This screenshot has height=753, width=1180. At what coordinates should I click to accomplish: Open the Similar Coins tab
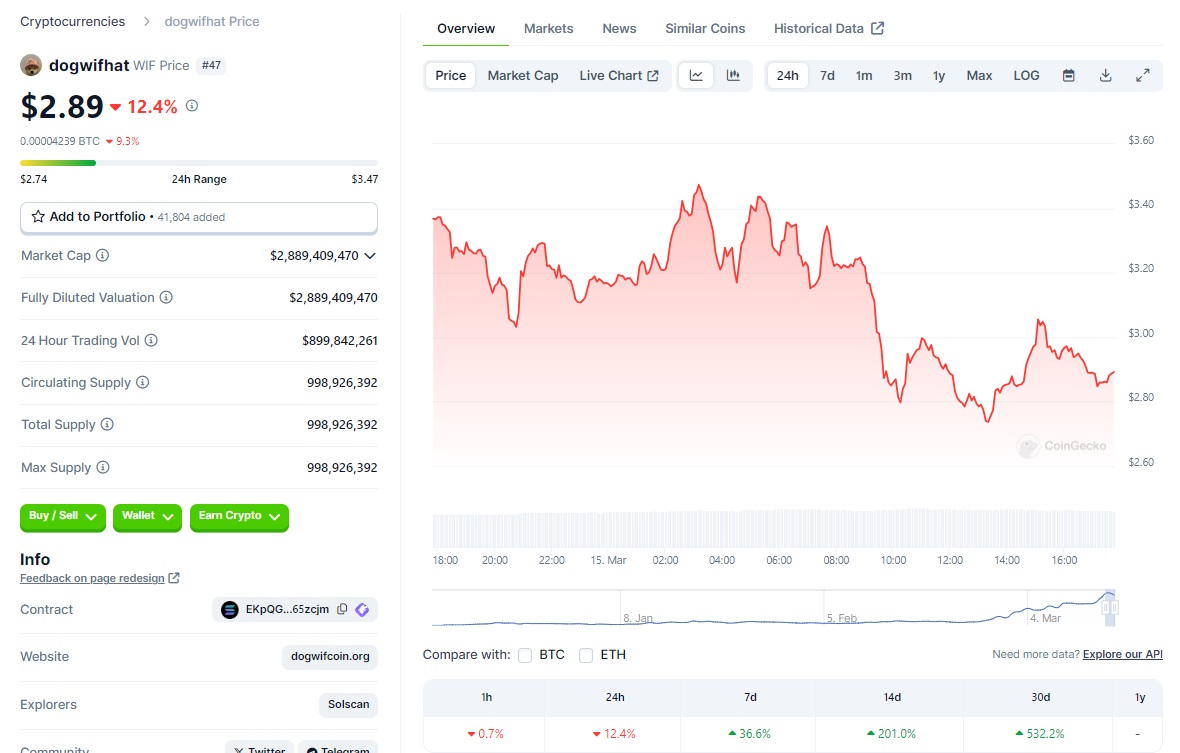(x=705, y=29)
